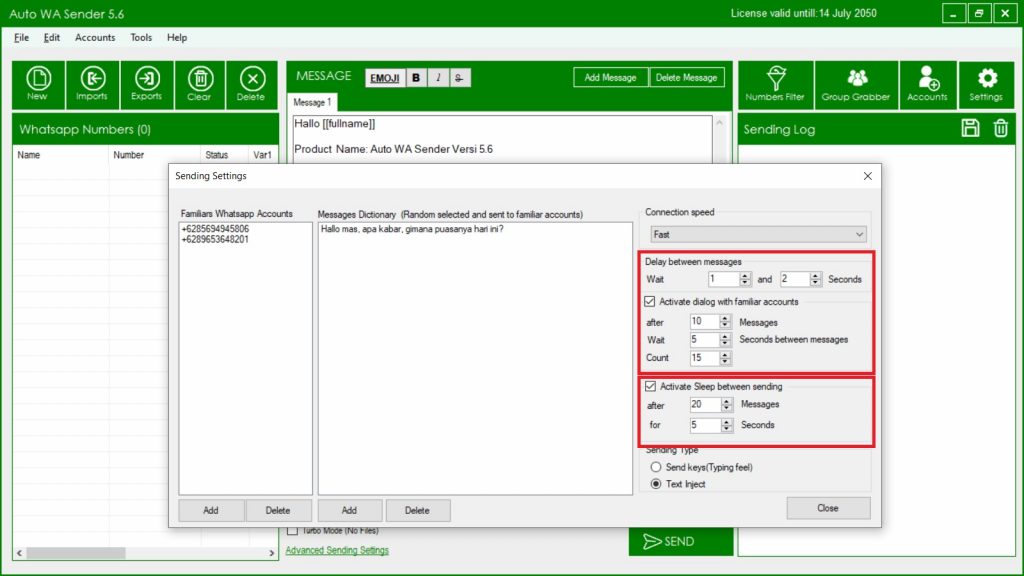Open the Accounts panel icon
1024x576 pixels.
(927, 83)
